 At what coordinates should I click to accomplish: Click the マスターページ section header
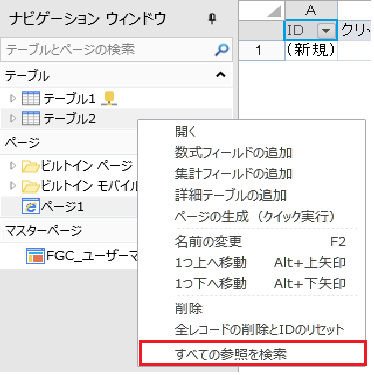(69, 230)
